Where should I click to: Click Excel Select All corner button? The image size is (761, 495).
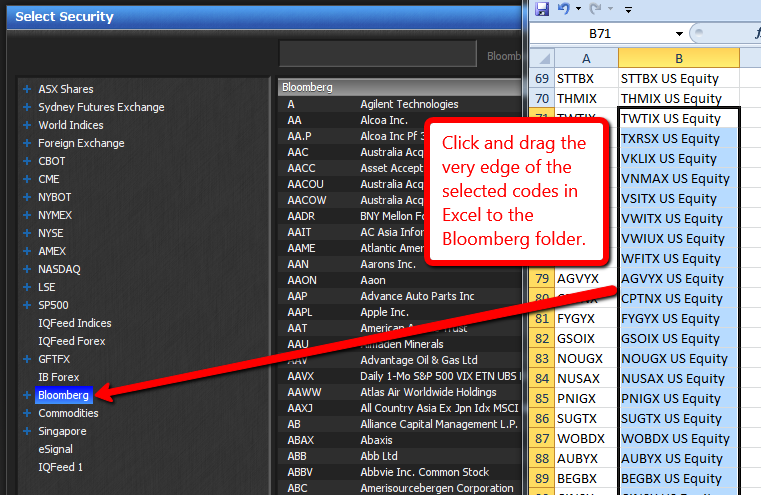542,58
